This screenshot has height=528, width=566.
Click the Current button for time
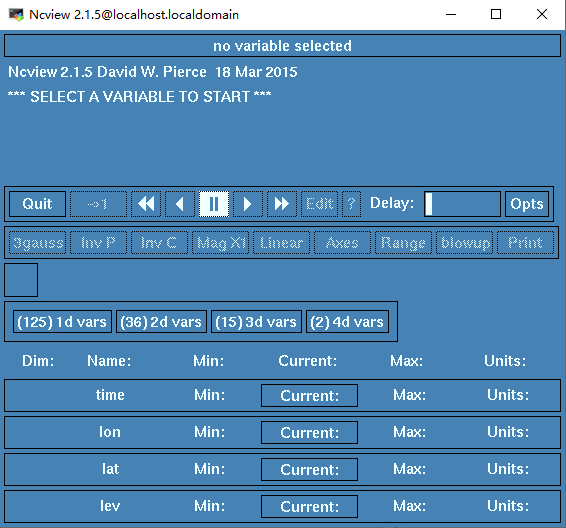(309, 396)
